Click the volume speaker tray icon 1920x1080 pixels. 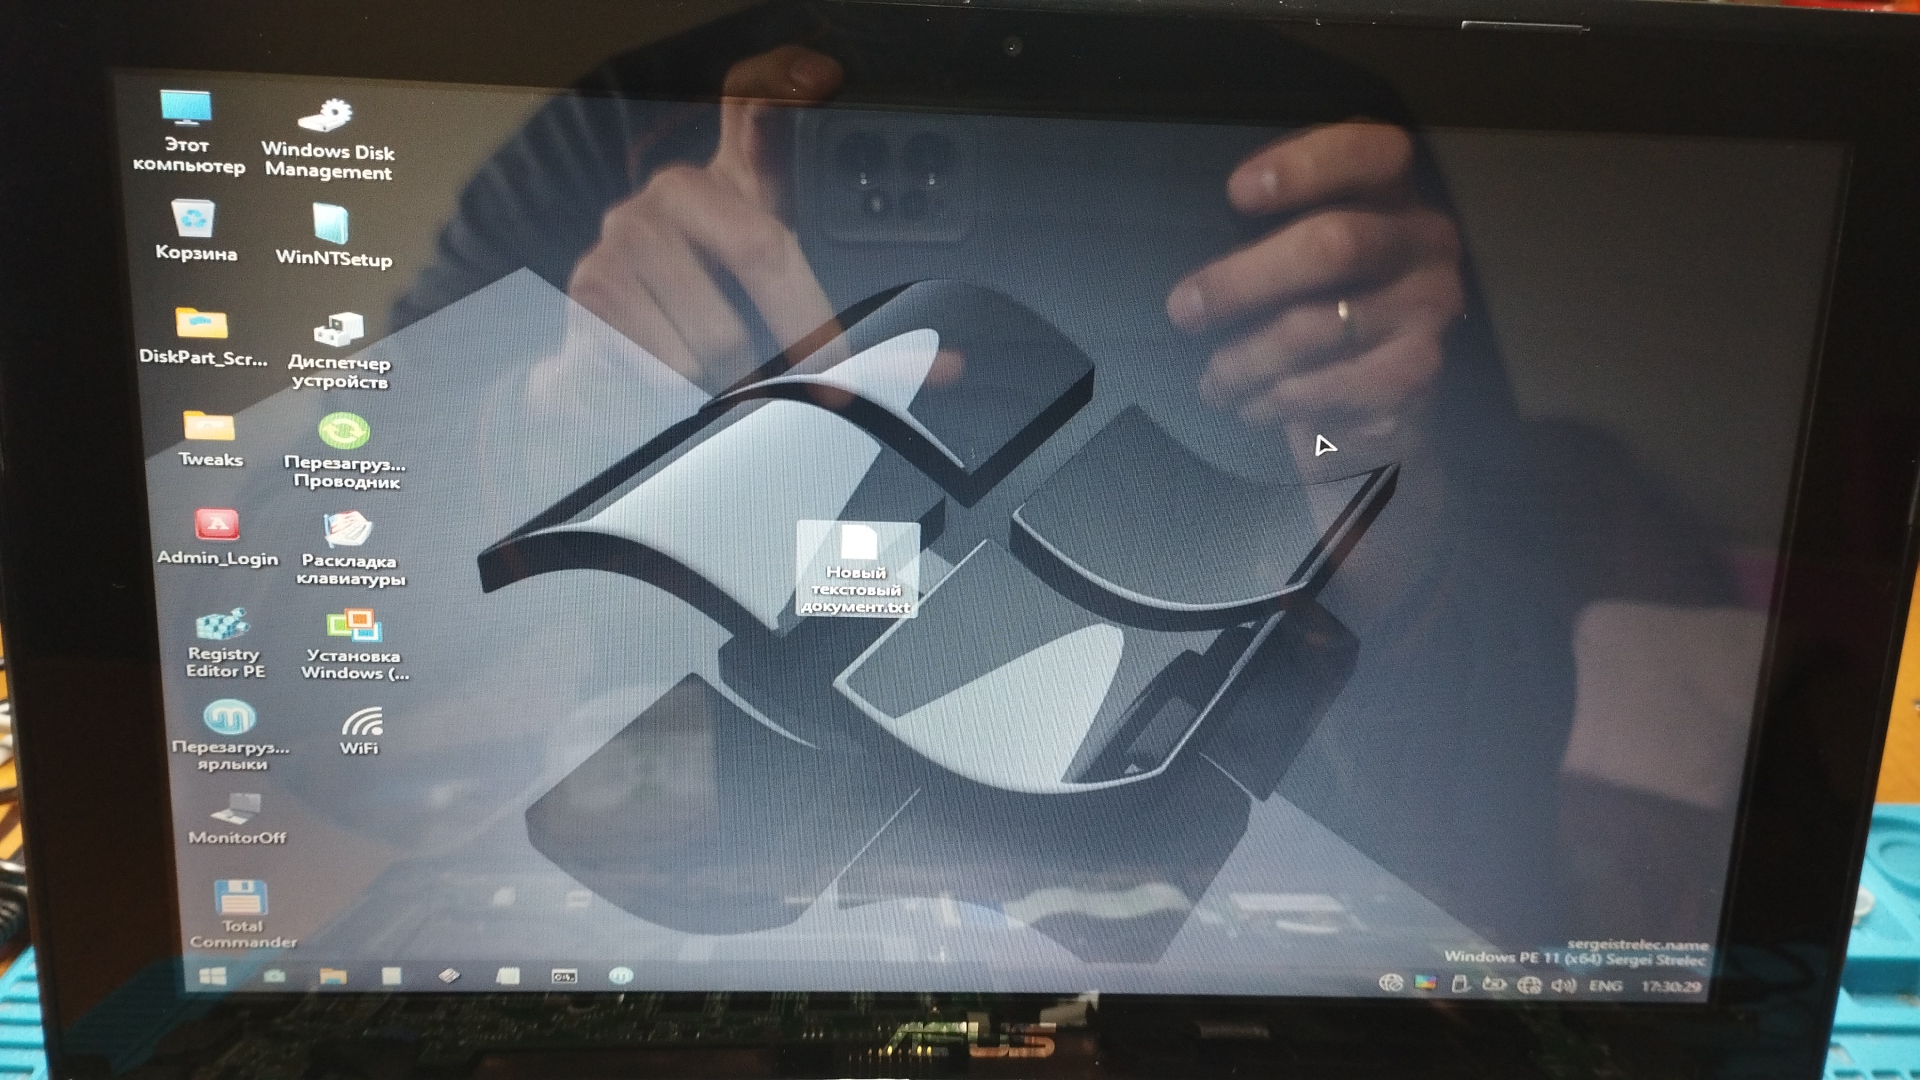pos(1564,985)
